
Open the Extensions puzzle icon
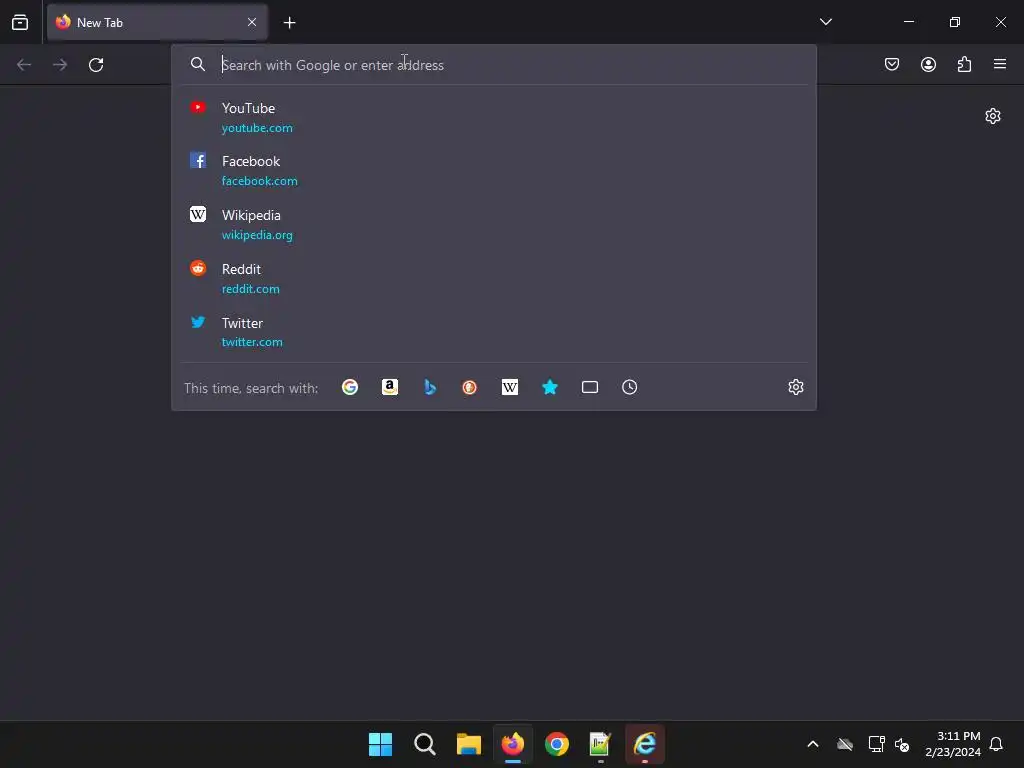click(x=964, y=64)
